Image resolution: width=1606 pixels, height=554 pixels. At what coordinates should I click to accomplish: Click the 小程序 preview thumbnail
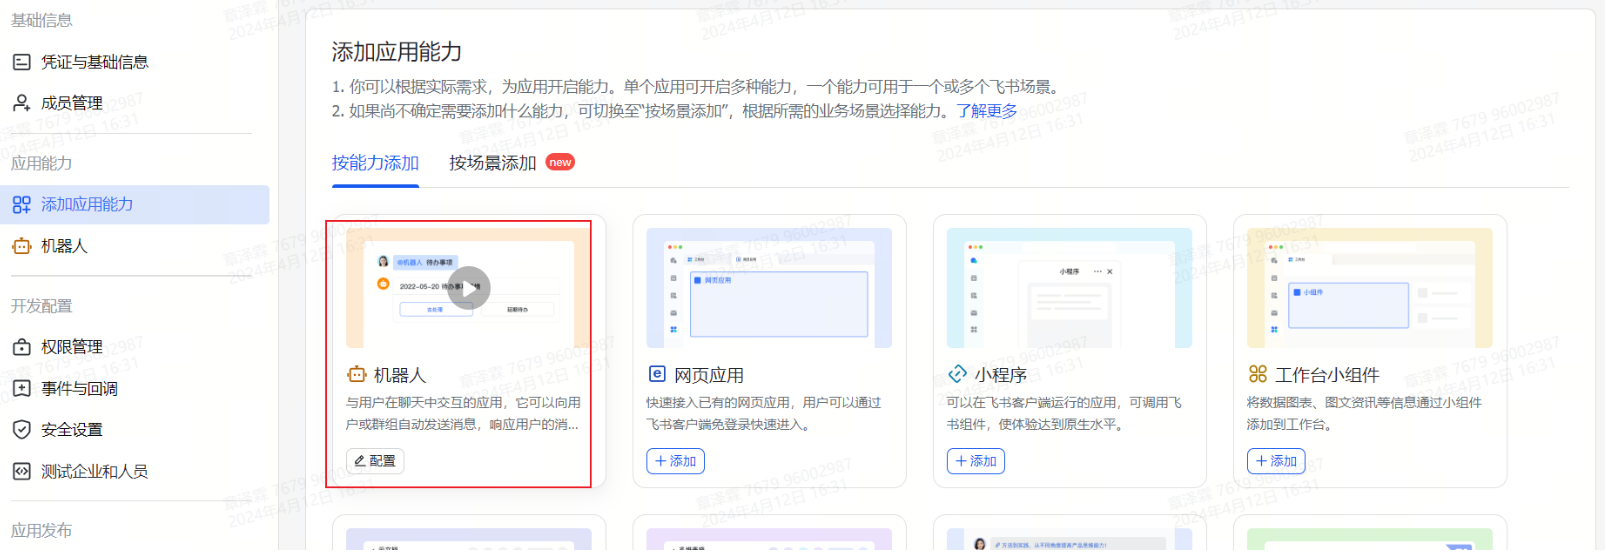click(x=1069, y=288)
